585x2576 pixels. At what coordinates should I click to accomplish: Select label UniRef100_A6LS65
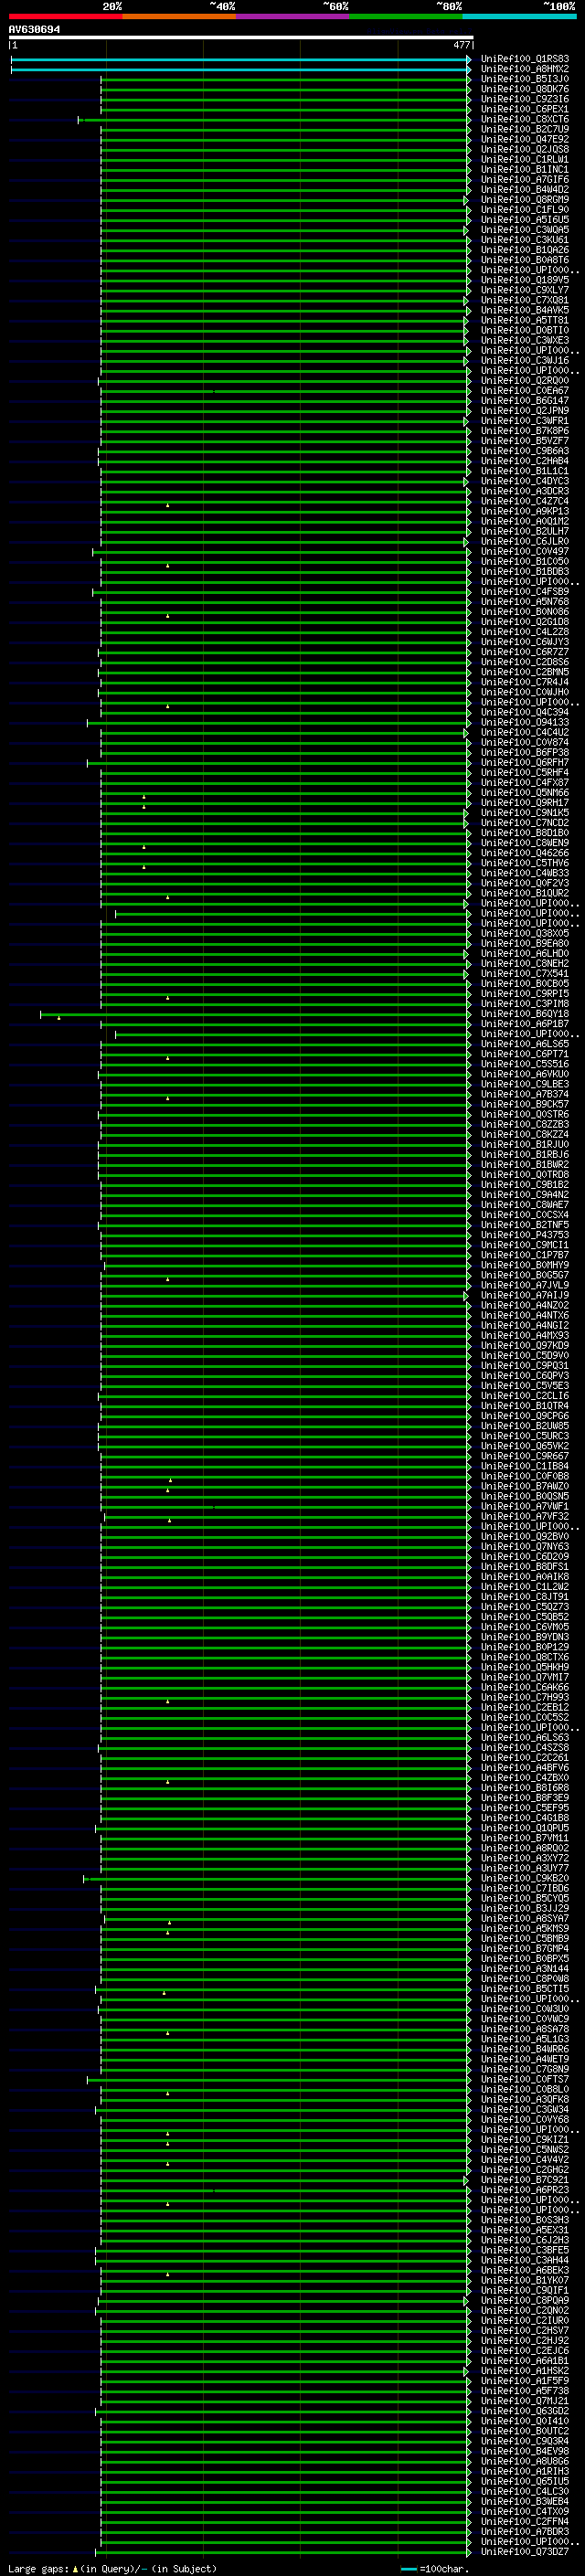point(525,1044)
